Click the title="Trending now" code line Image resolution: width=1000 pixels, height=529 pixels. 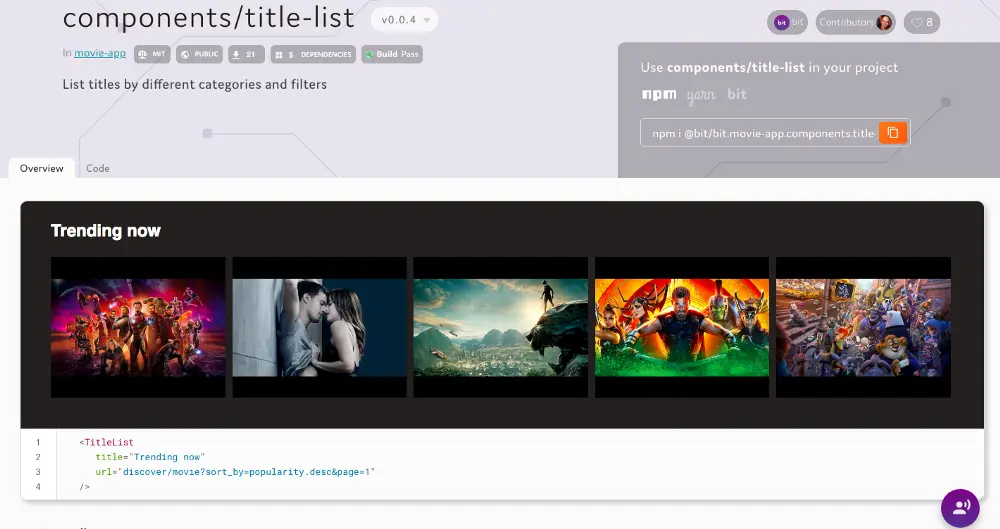coord(150,457)
